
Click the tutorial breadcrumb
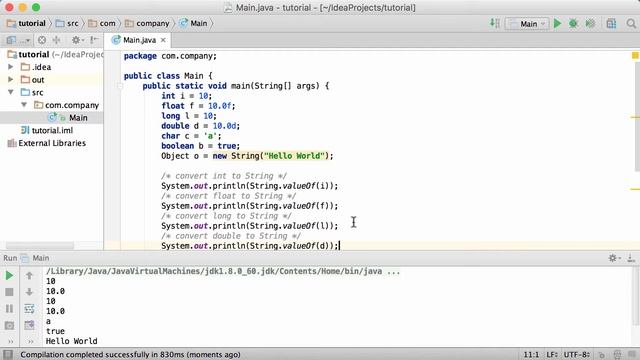(x=27, y=24)
